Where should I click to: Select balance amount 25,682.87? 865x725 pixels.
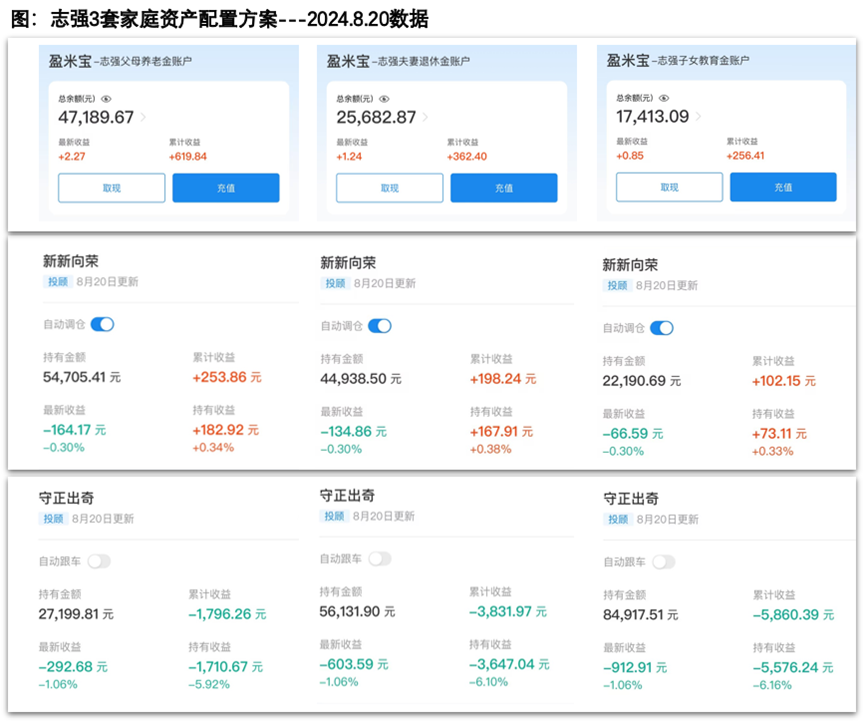[376, 117]
